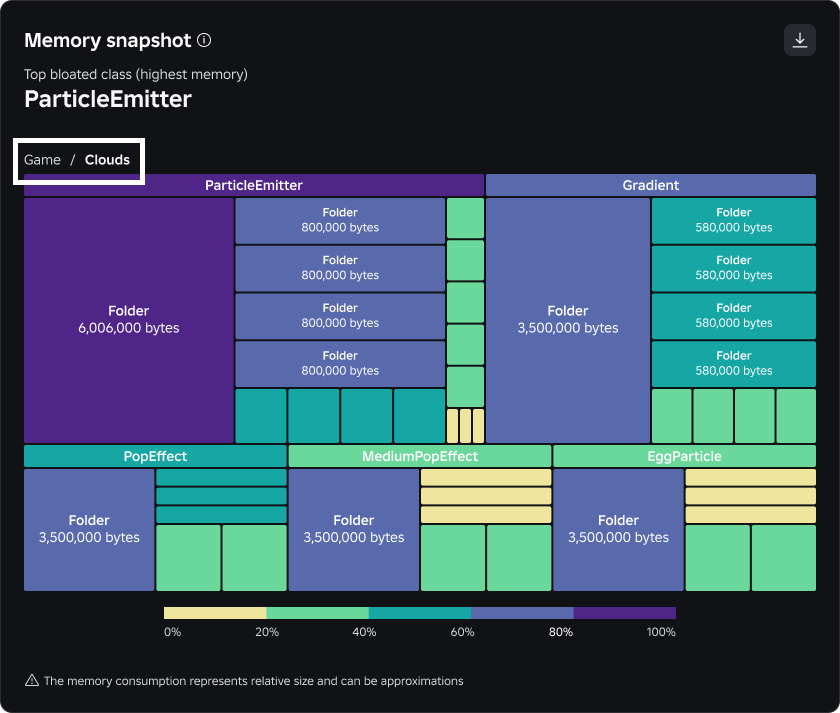The width and height of the screenshot is (840, 713).
Task: Select the teal 40–60% legend segment
Action: tap(420, 613)
